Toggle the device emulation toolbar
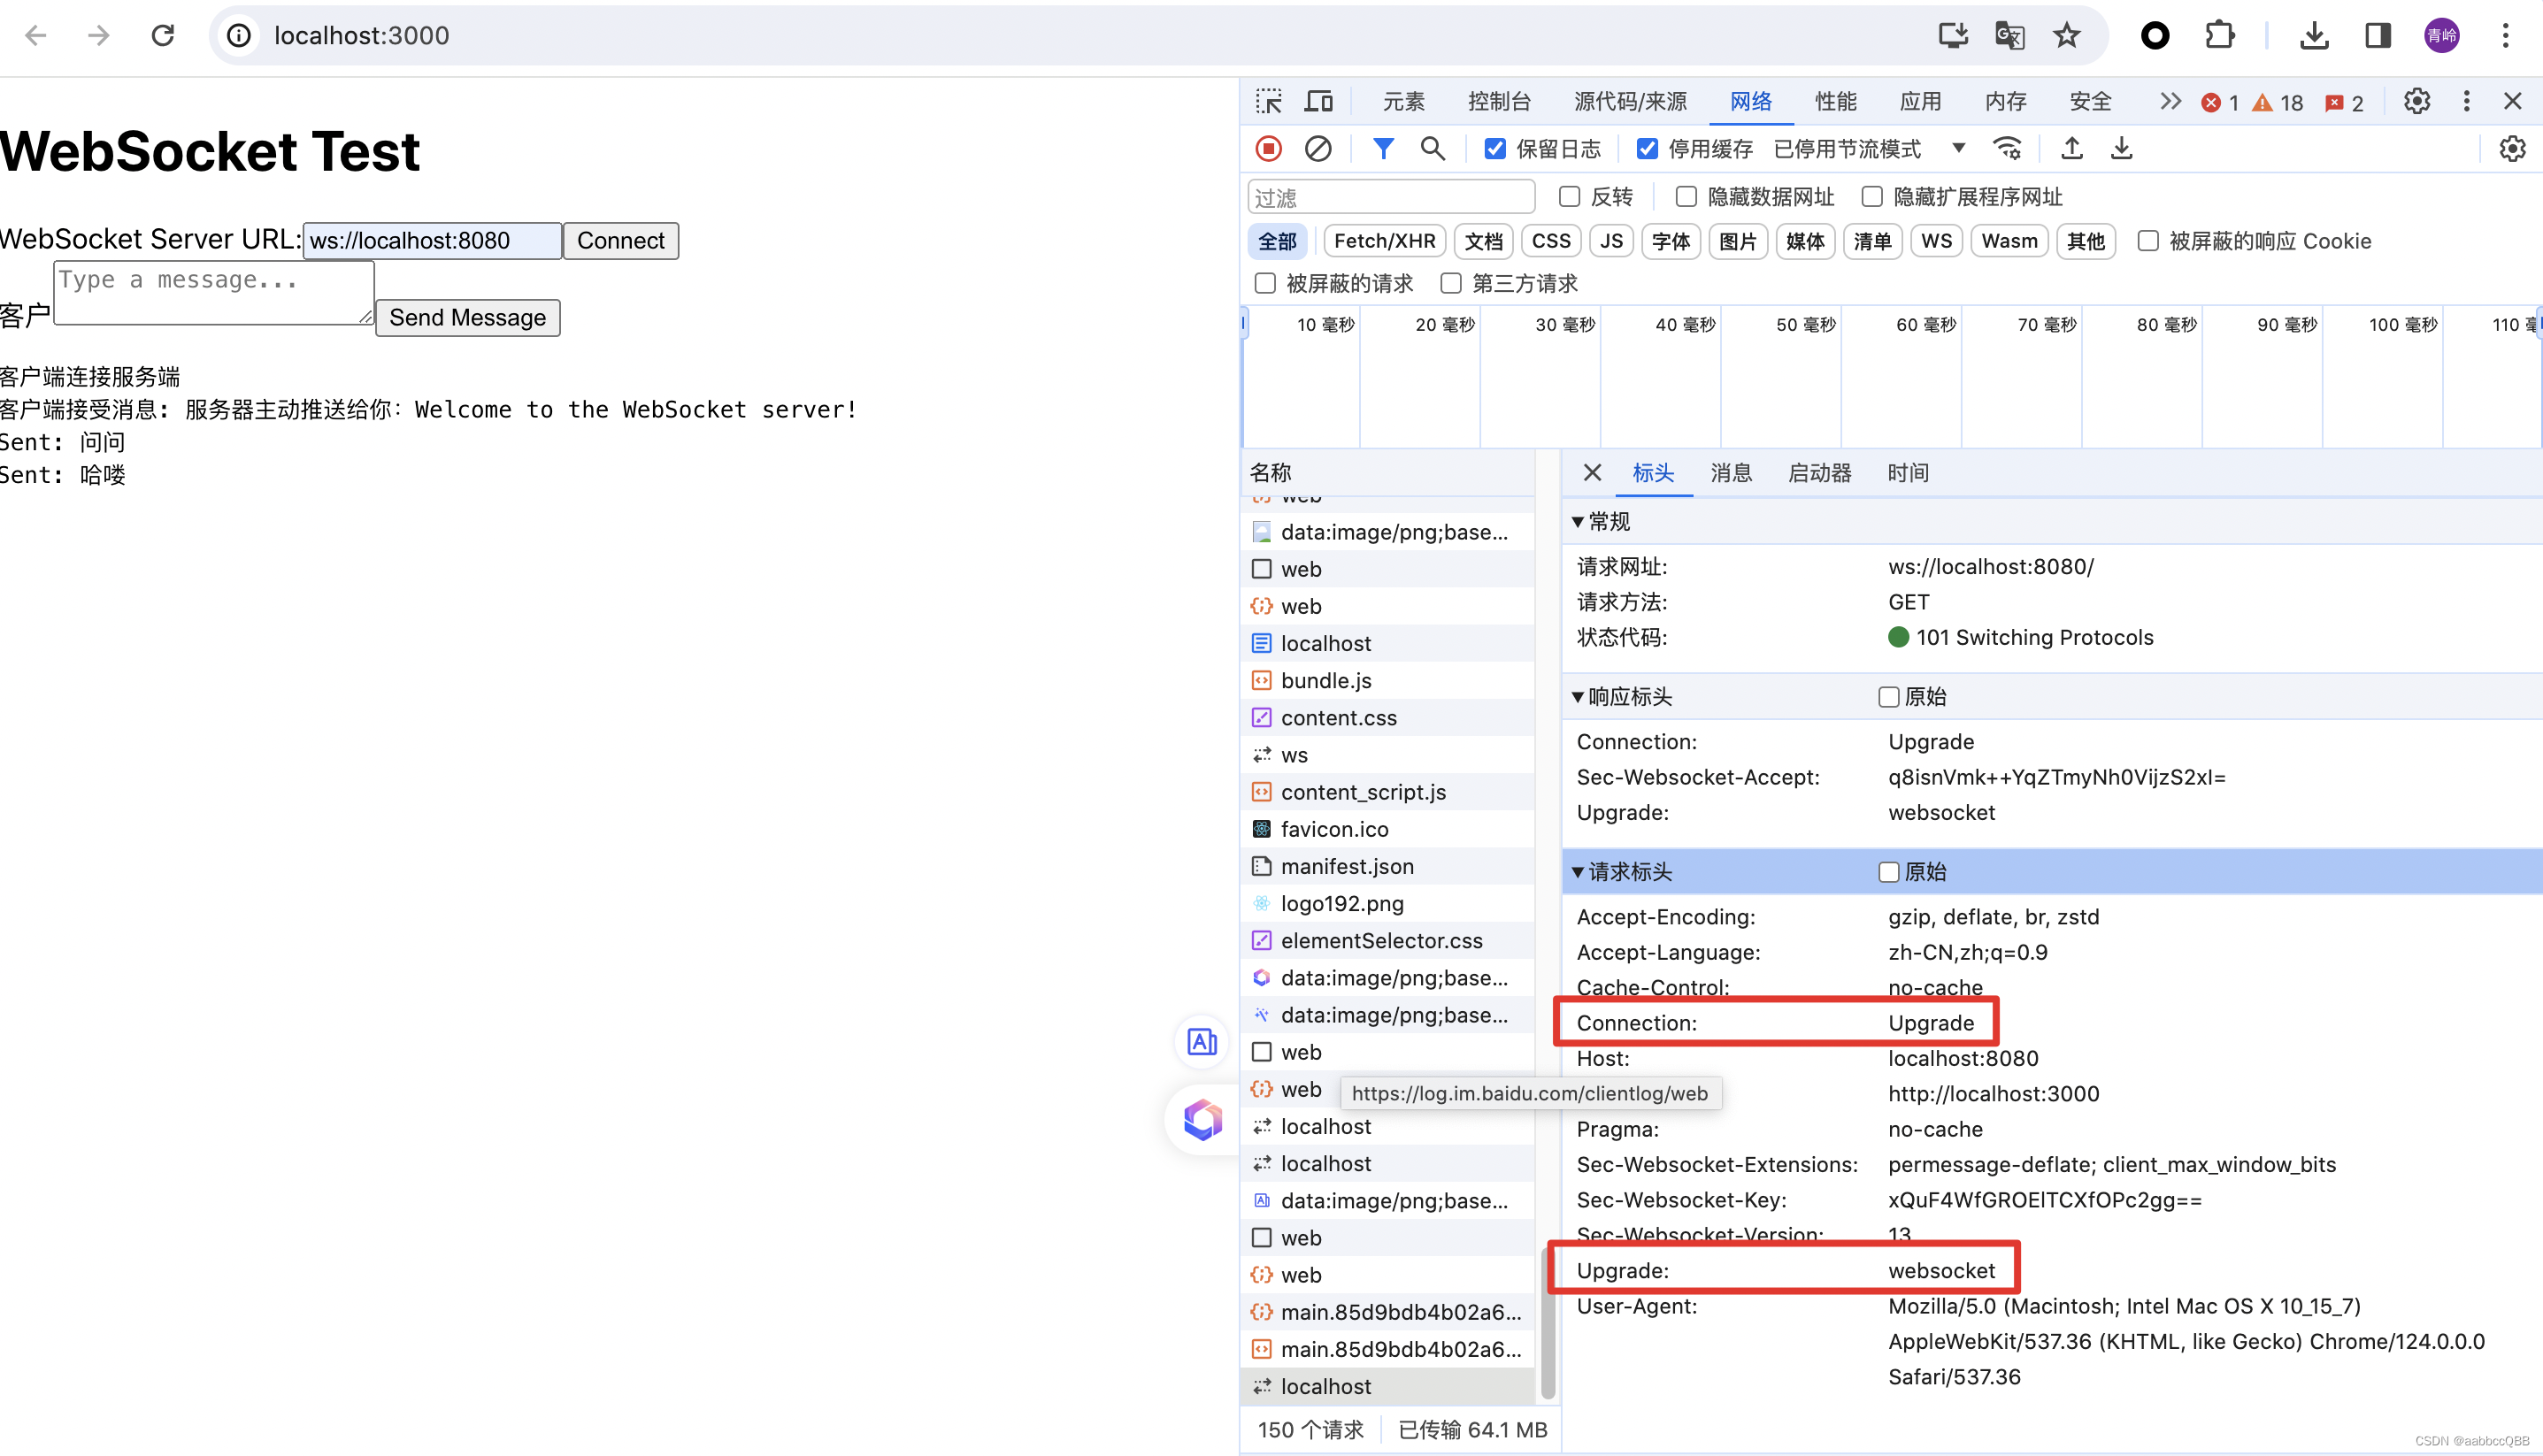The image size is (2543, 1456). [1318, 100]
